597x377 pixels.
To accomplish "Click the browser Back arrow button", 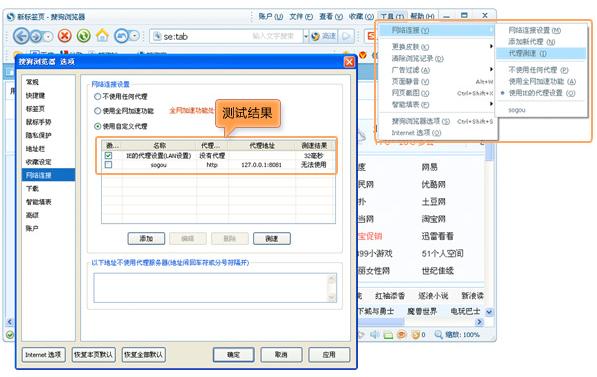I will point(21,36).
